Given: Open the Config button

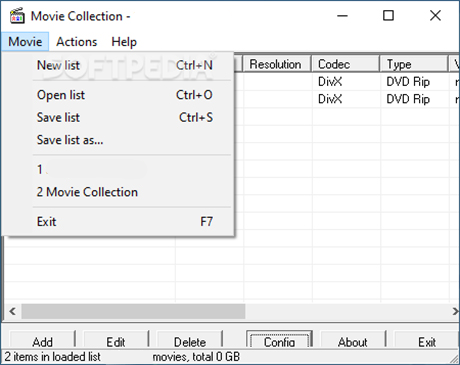Looking at the screenshot, I should (279, 340).
